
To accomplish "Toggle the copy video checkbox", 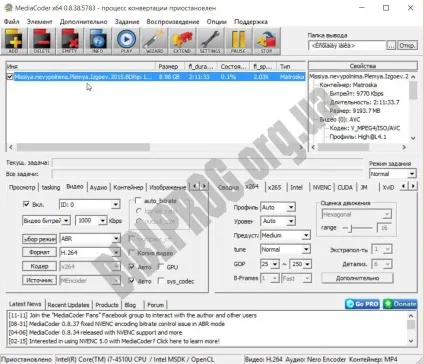I will pyautogui.click(x=132, y=252).
